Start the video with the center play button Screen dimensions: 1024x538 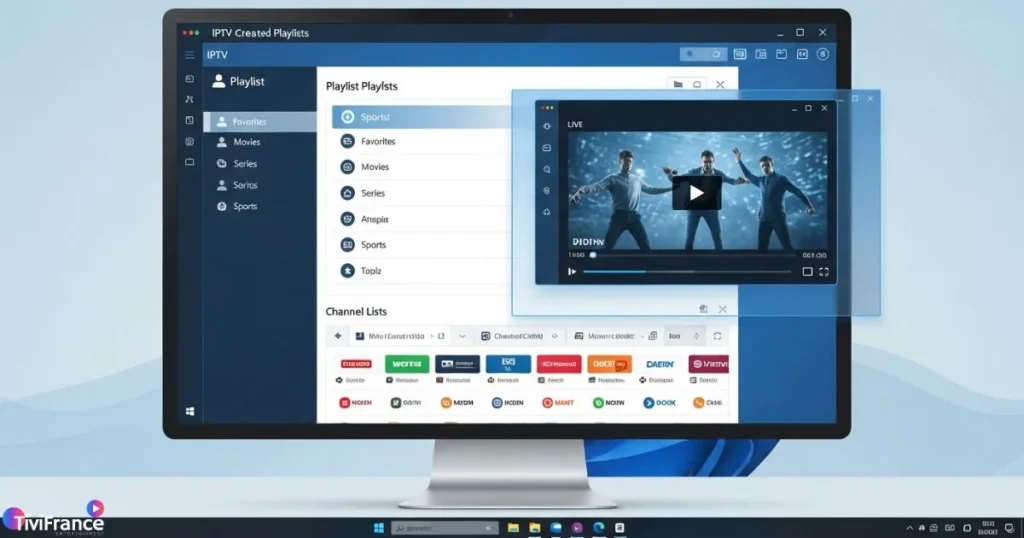tap(696, 193)
